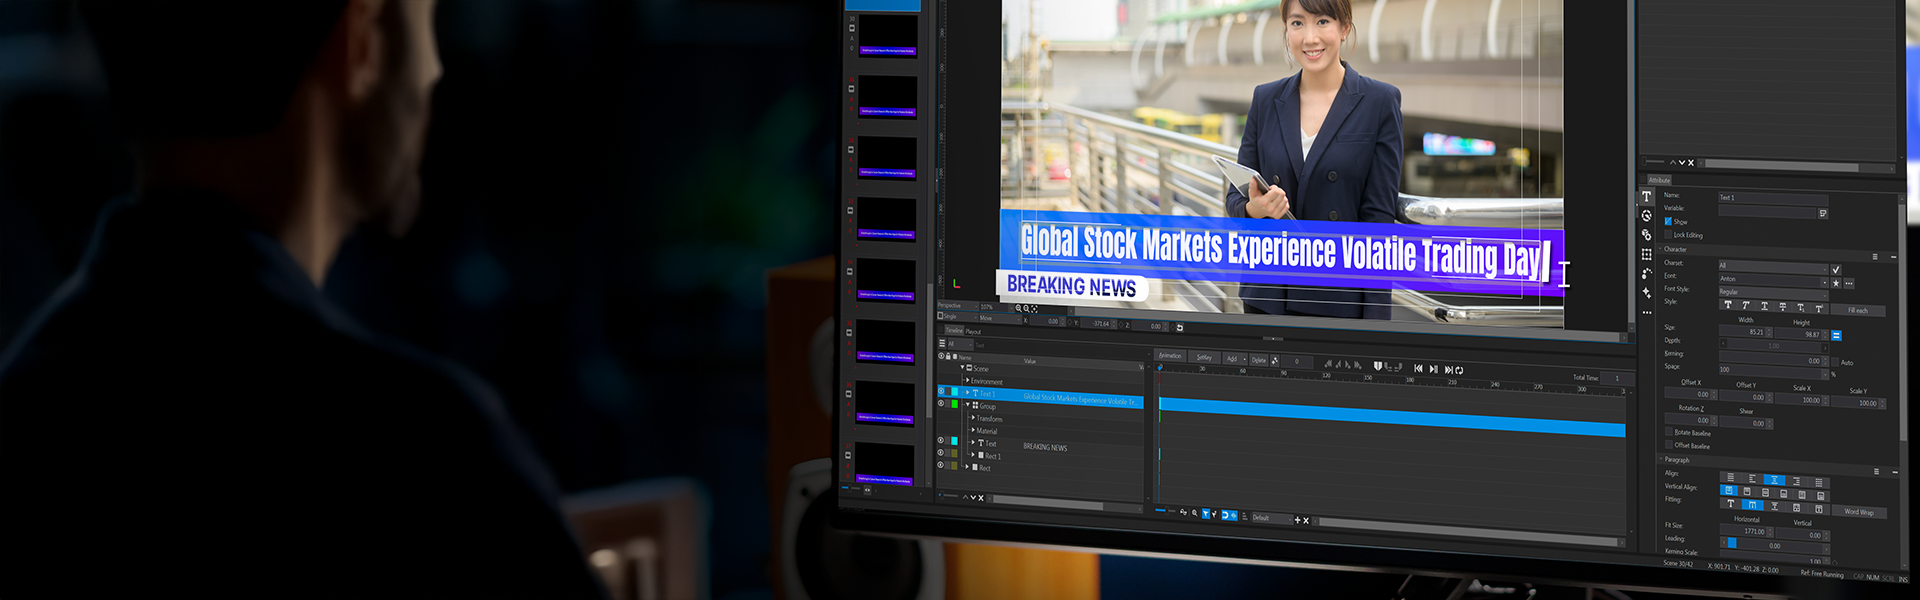Enable the Lock Editing checkbox
The width and height of the screenshot is (1920, 600).
(x=1668, y=234)
